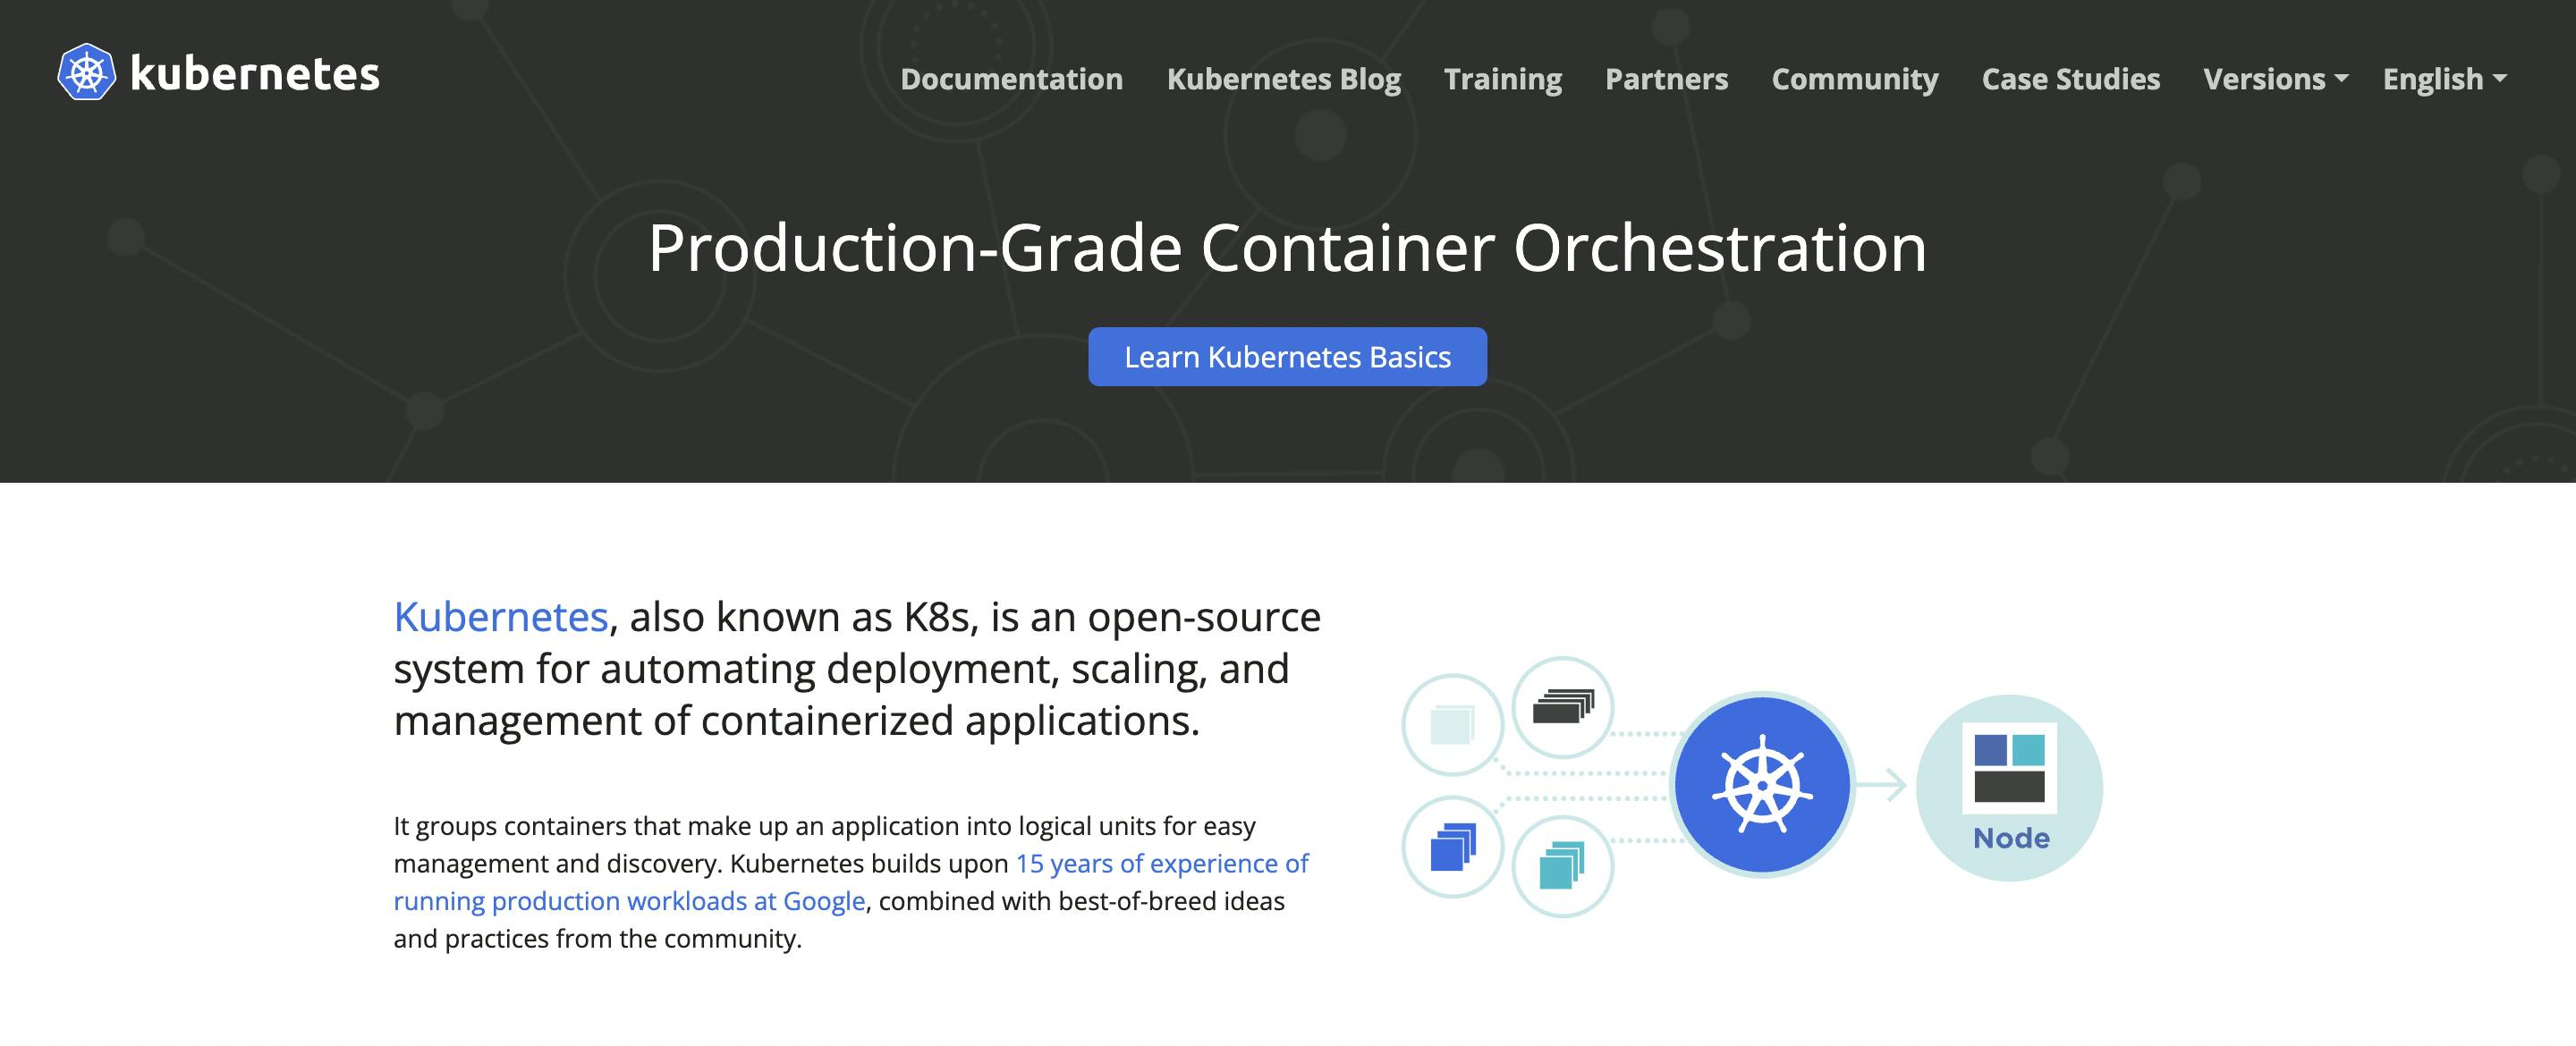The height and width of the screenshot is (1046, 2576).
Task: Select the Partners navigation tab
Action: point(1665,75)
